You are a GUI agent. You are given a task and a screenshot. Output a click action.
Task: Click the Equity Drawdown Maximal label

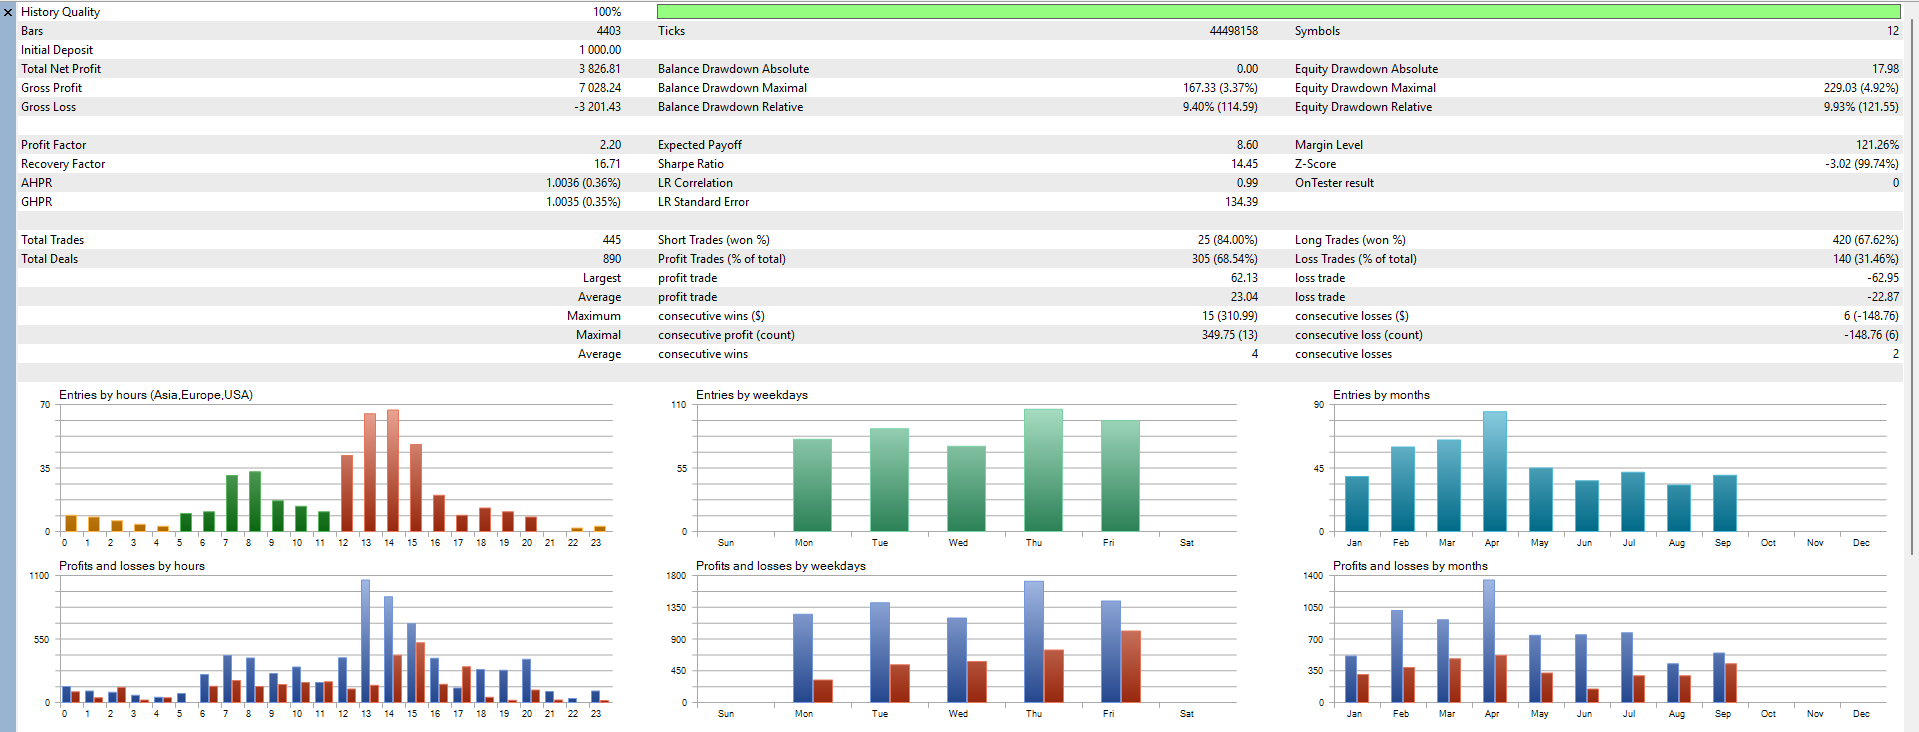1365,88
